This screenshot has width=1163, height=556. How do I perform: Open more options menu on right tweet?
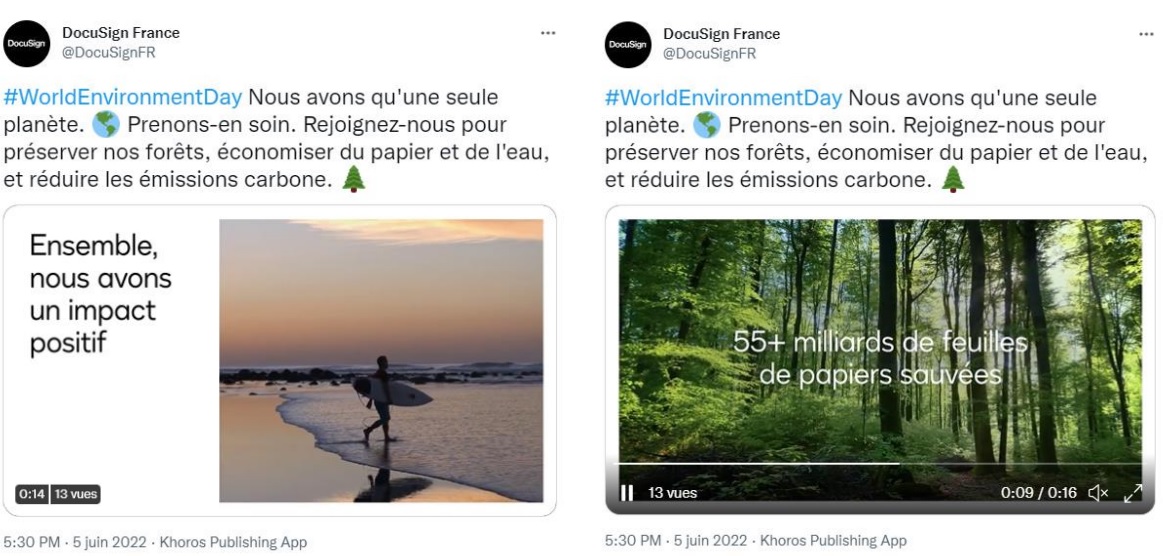(1146, 33)
